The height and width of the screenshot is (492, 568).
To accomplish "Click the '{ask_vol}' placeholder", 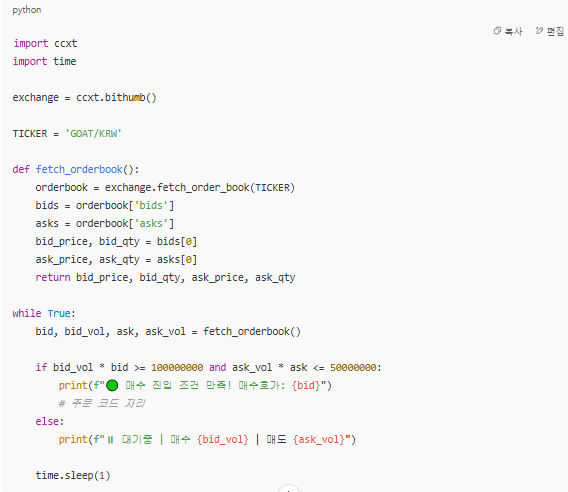I will [319, 439].
